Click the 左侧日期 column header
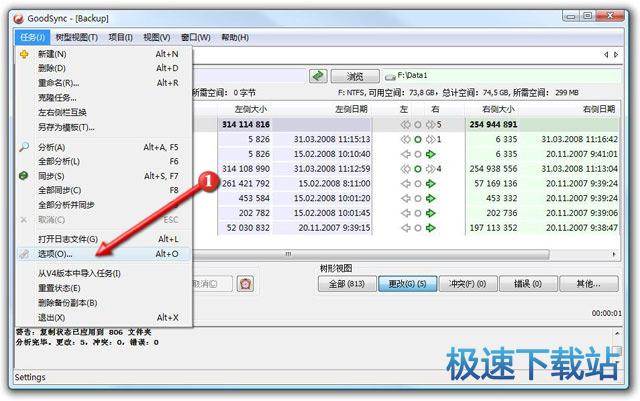 point(351,109)
